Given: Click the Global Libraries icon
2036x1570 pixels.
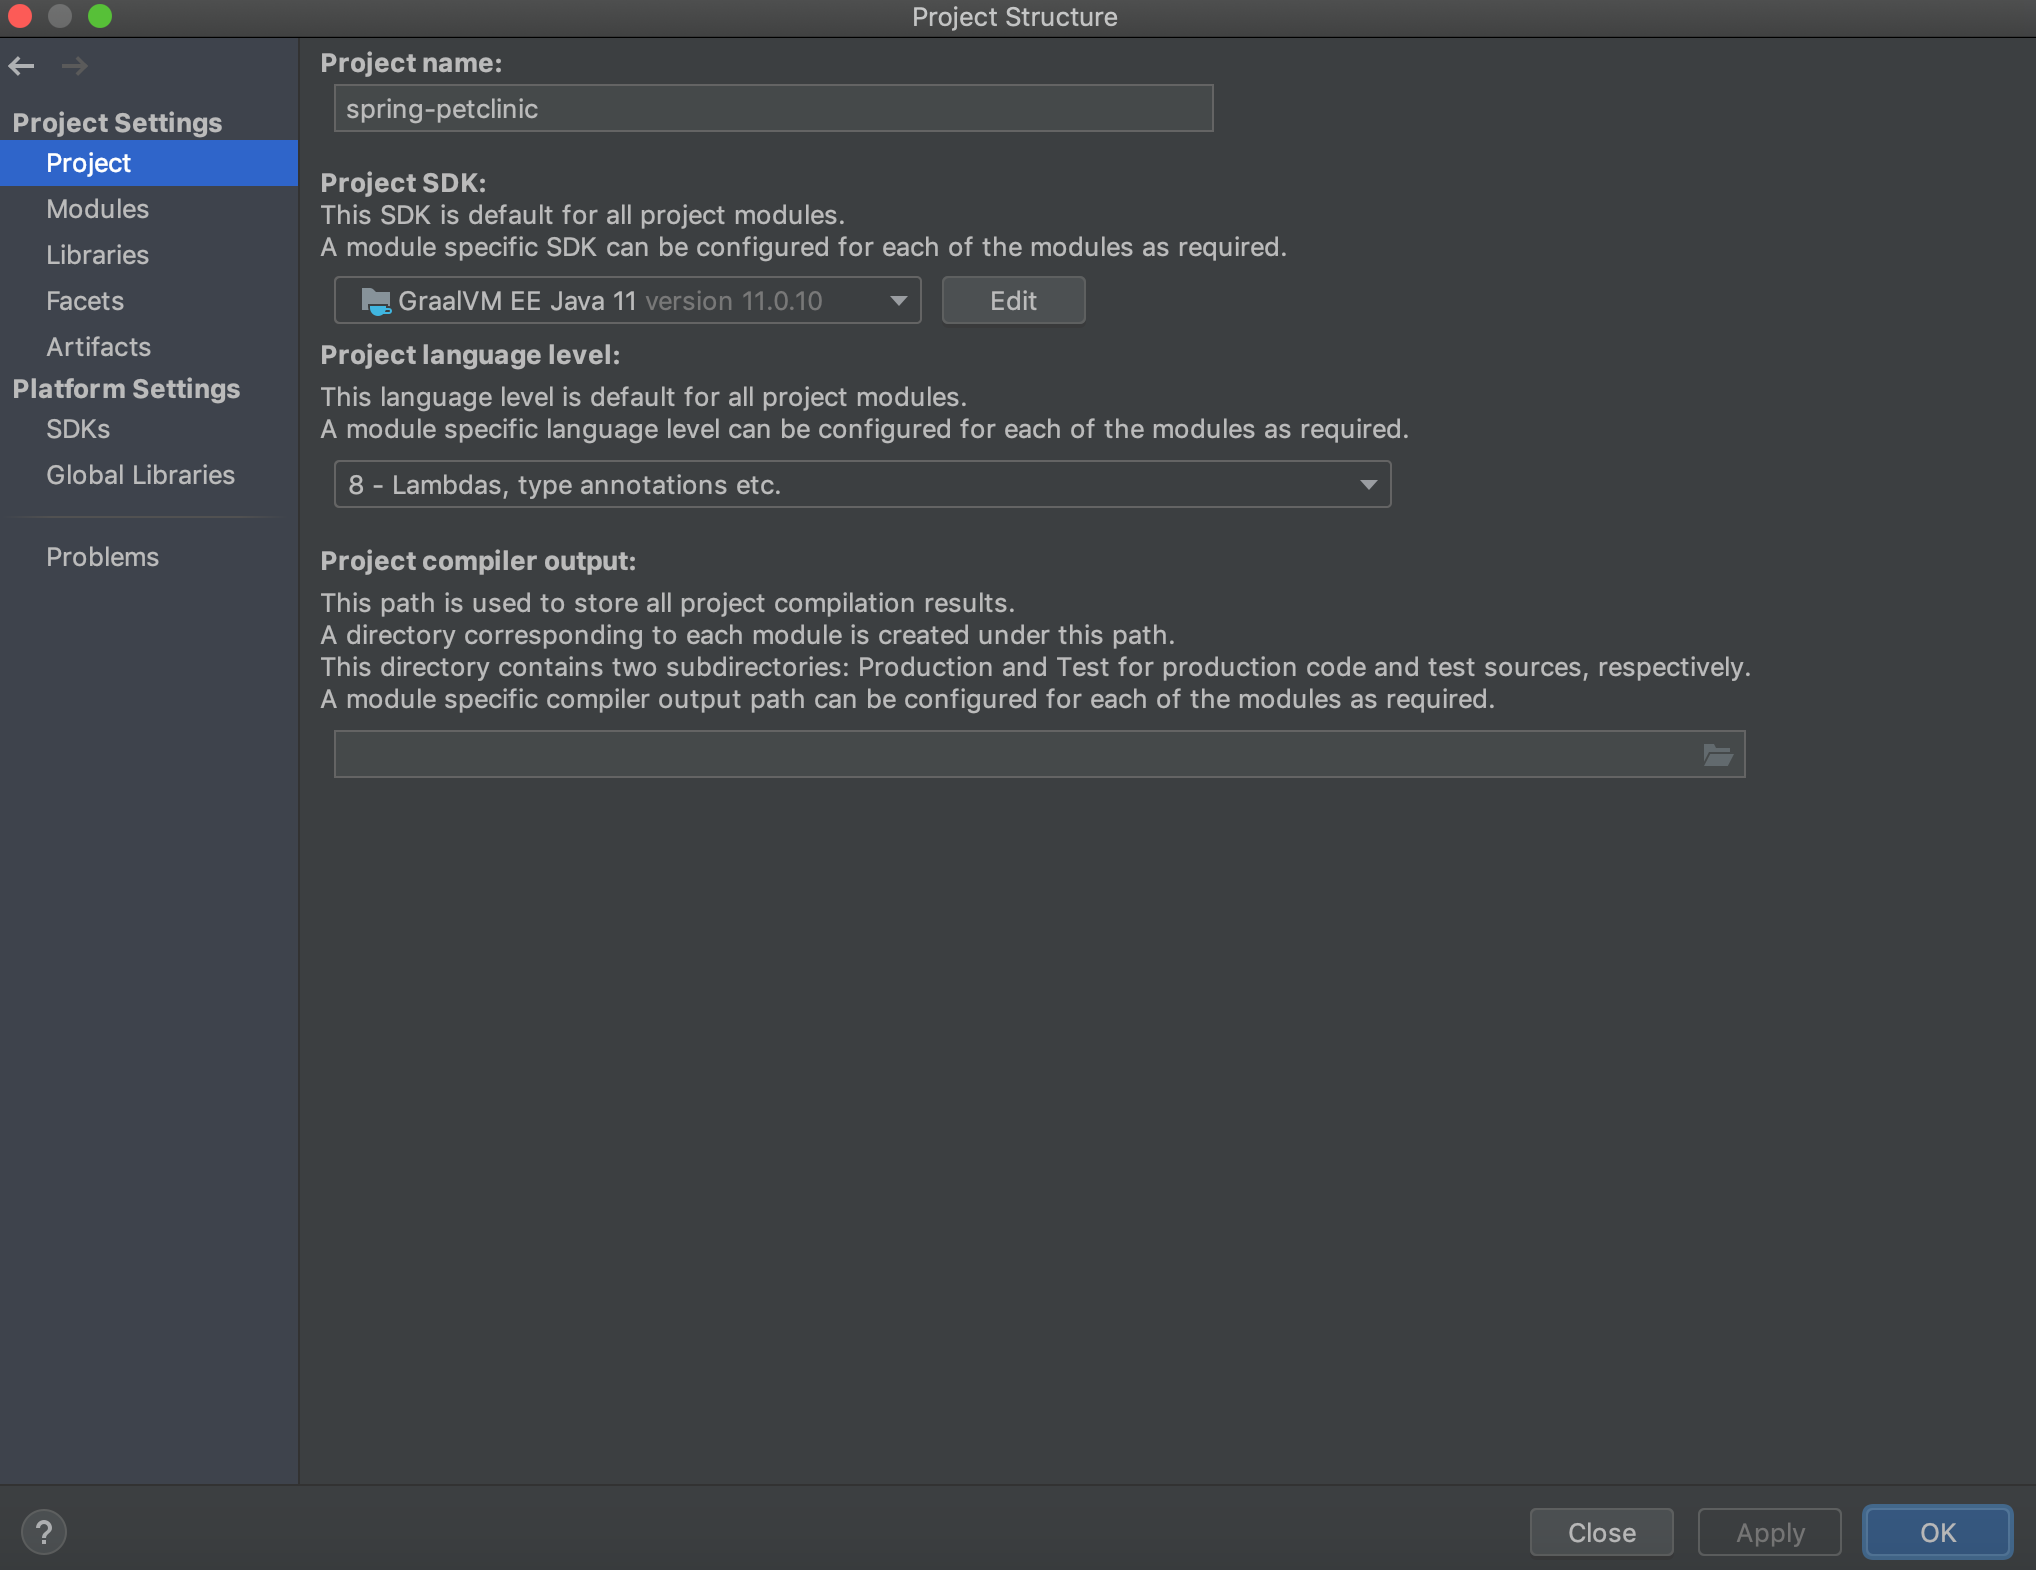Looking at the screenshot, I should (x=140, y=473).
